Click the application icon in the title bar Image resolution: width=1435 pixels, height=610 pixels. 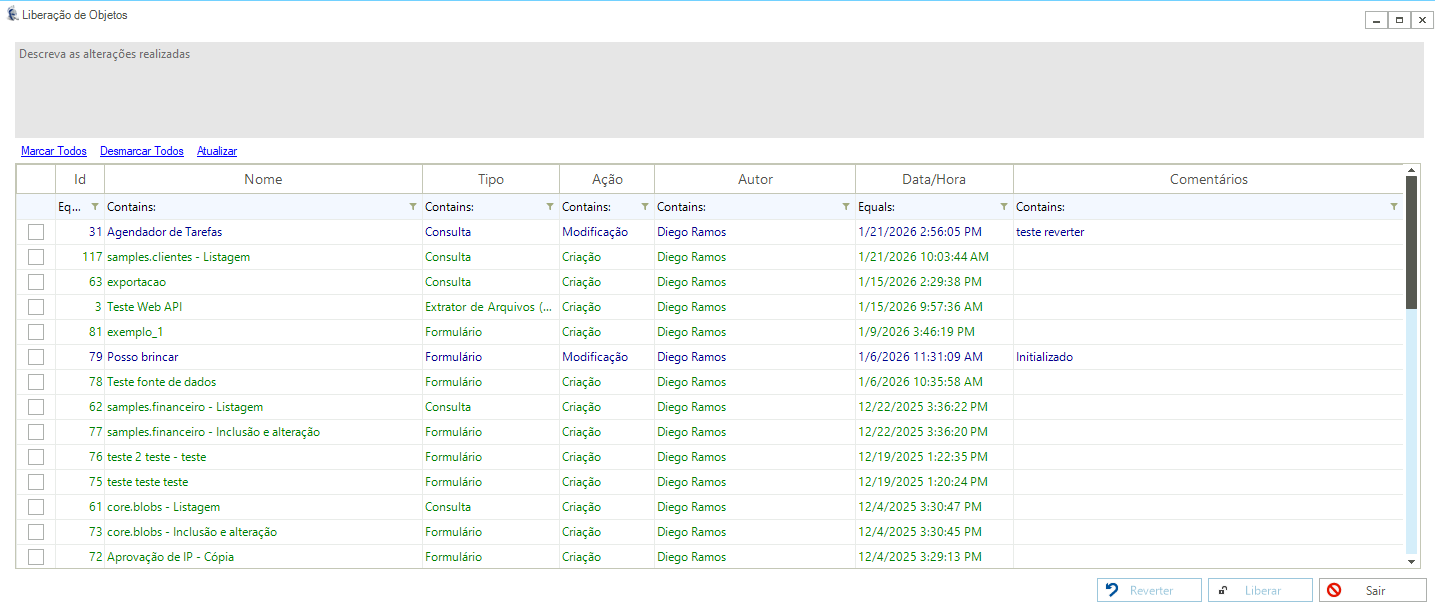click(x=13, y=16)
